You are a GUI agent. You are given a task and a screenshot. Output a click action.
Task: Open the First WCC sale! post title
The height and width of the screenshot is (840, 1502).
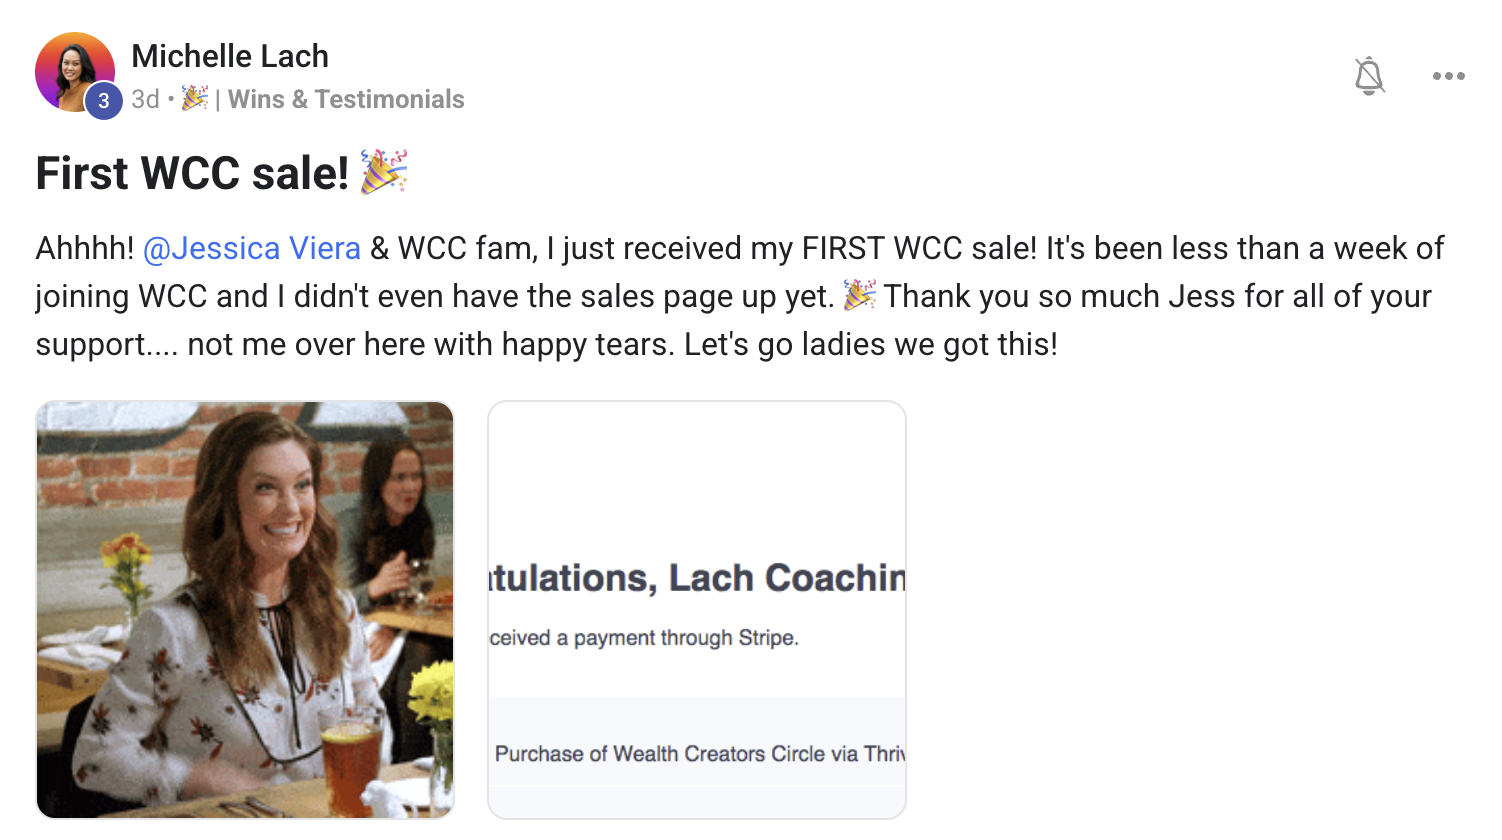tap(192, 173)
